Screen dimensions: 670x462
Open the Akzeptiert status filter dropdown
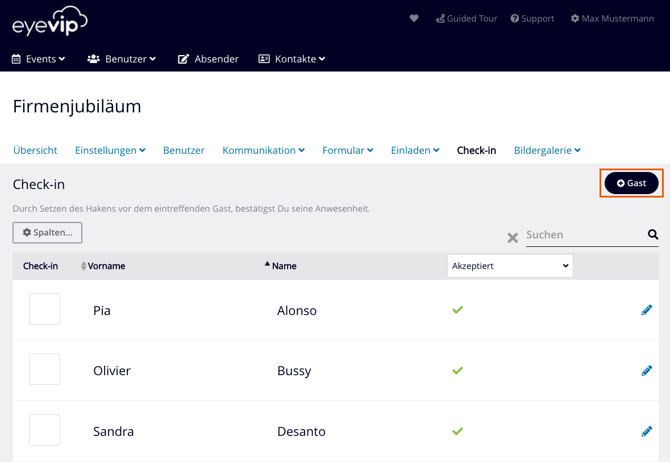(510, 266)
